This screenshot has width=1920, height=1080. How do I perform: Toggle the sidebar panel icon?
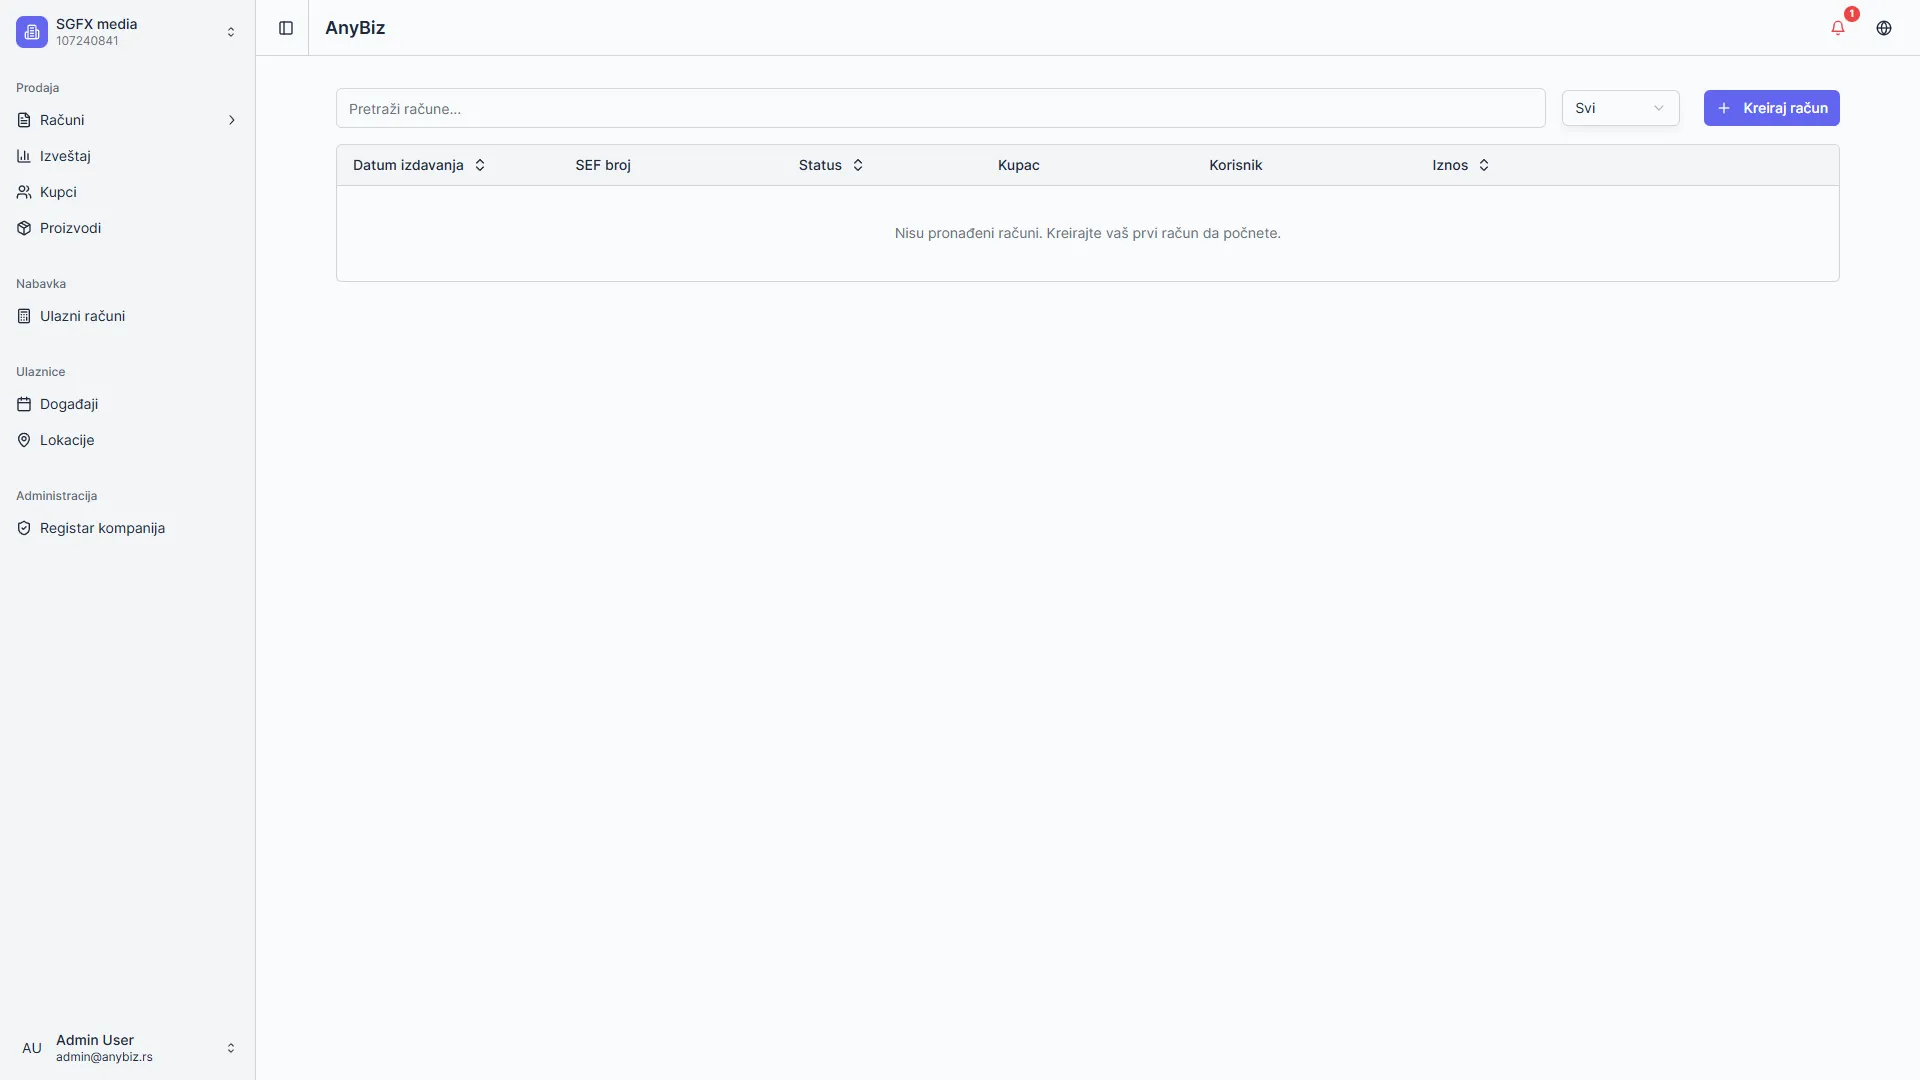coord(286,28)
